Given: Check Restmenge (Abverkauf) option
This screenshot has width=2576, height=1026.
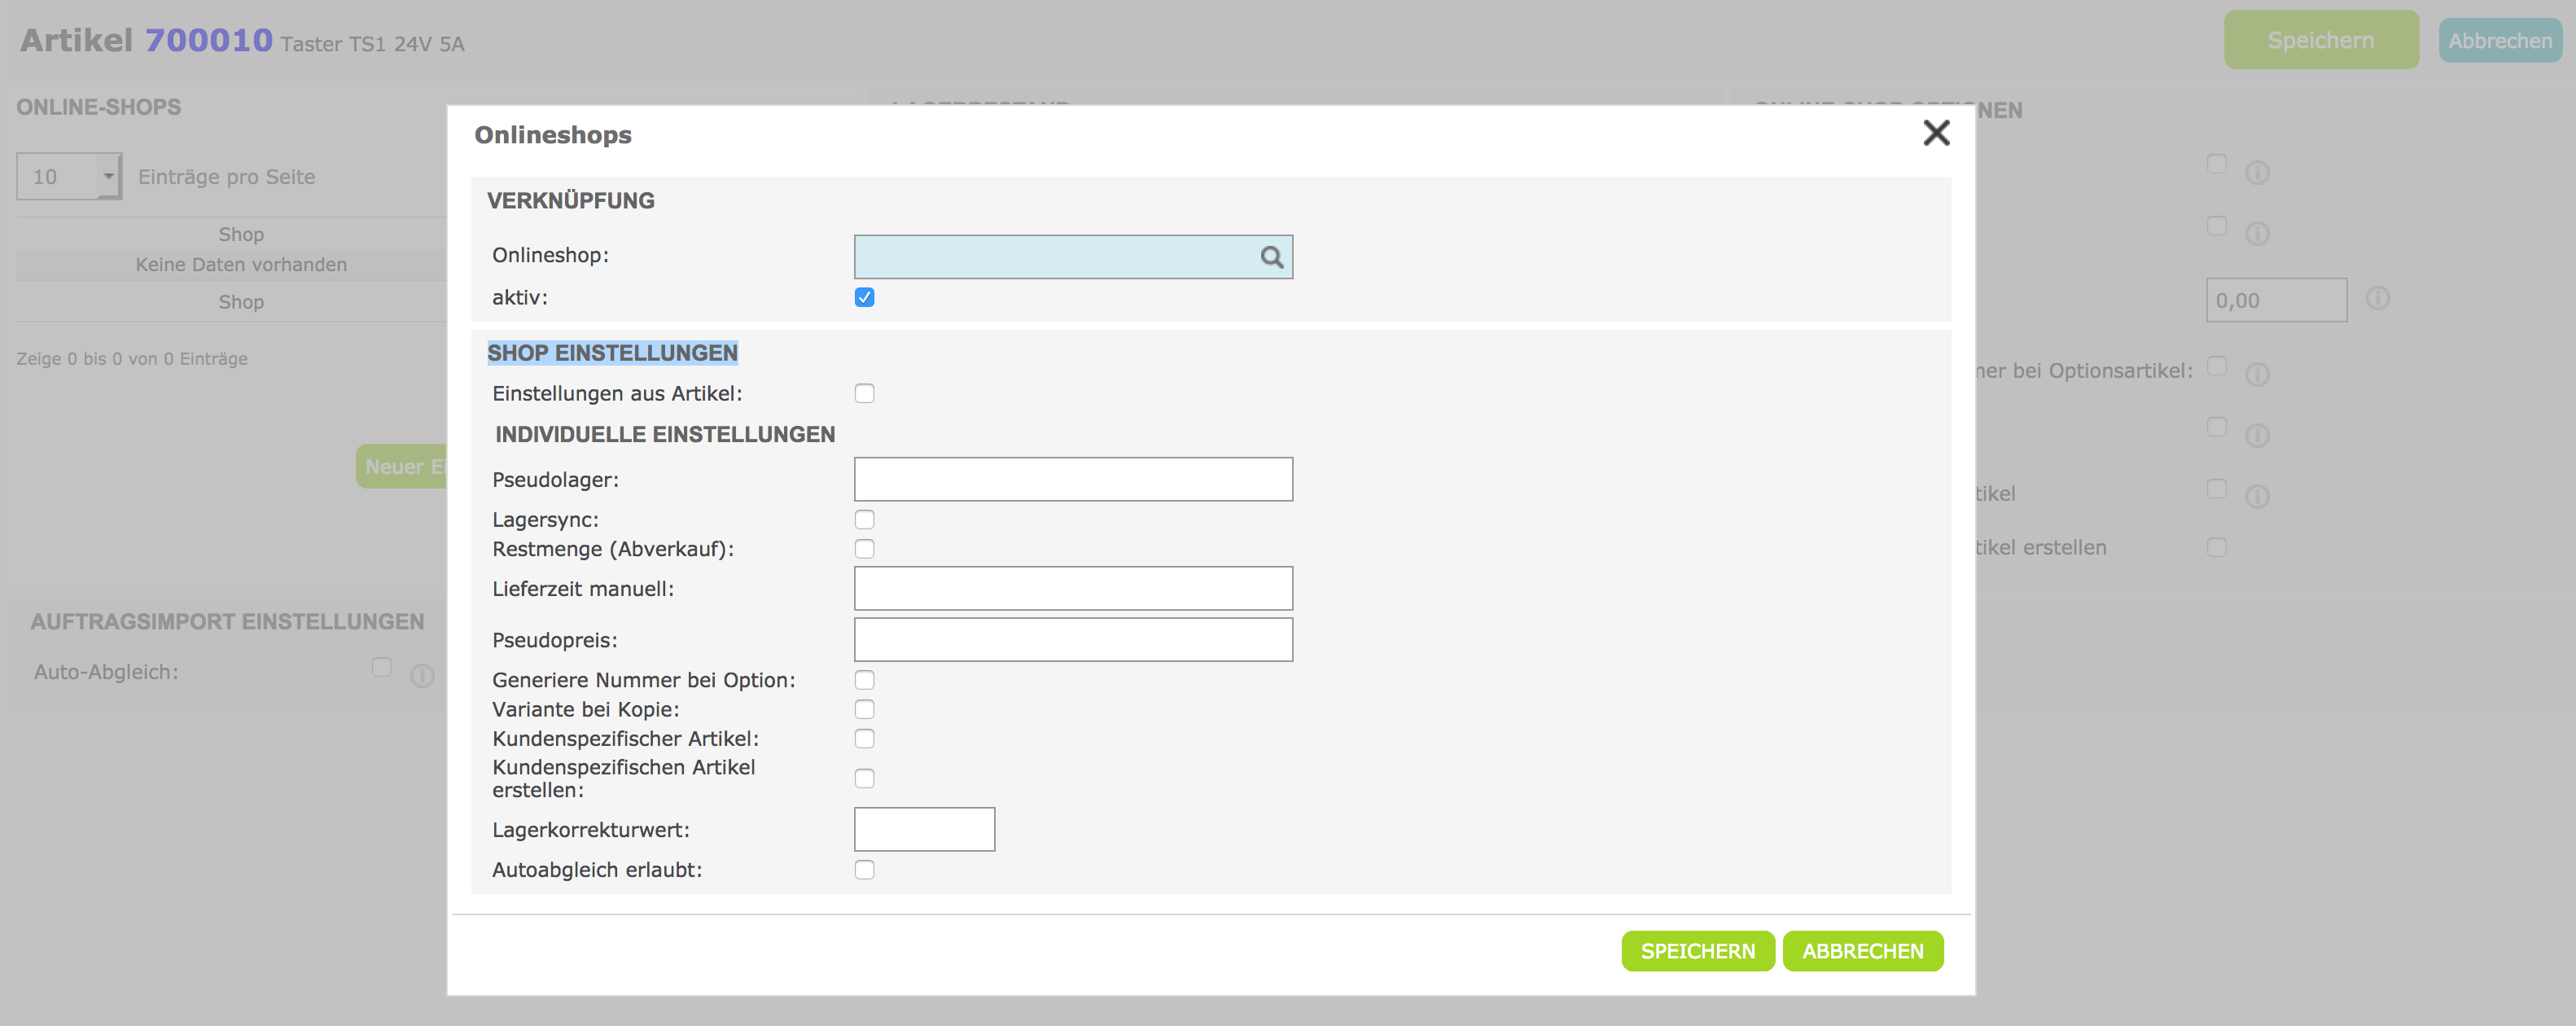Looking at the screenshot, I should [864, 549].
